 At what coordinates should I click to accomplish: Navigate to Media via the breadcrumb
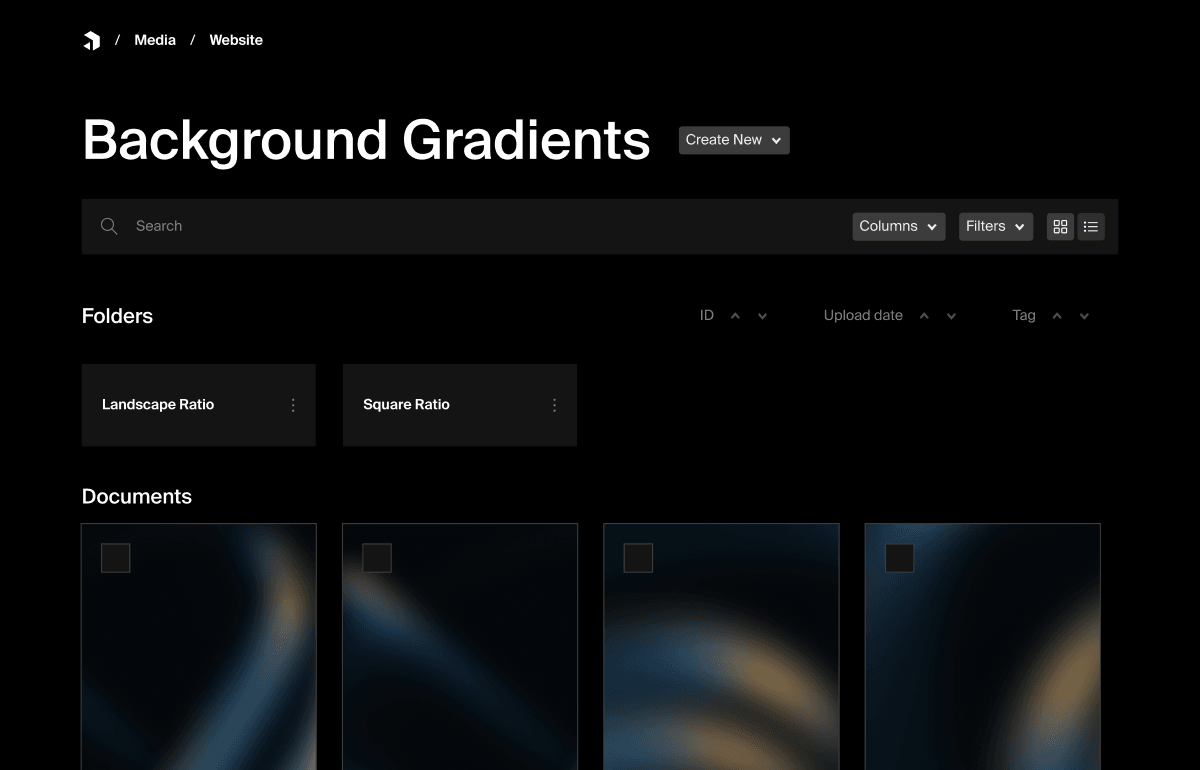(x=155, y=40)
